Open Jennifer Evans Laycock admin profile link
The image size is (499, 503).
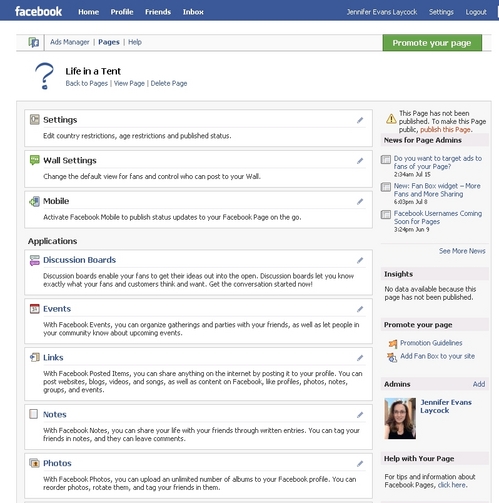[446, 406]
